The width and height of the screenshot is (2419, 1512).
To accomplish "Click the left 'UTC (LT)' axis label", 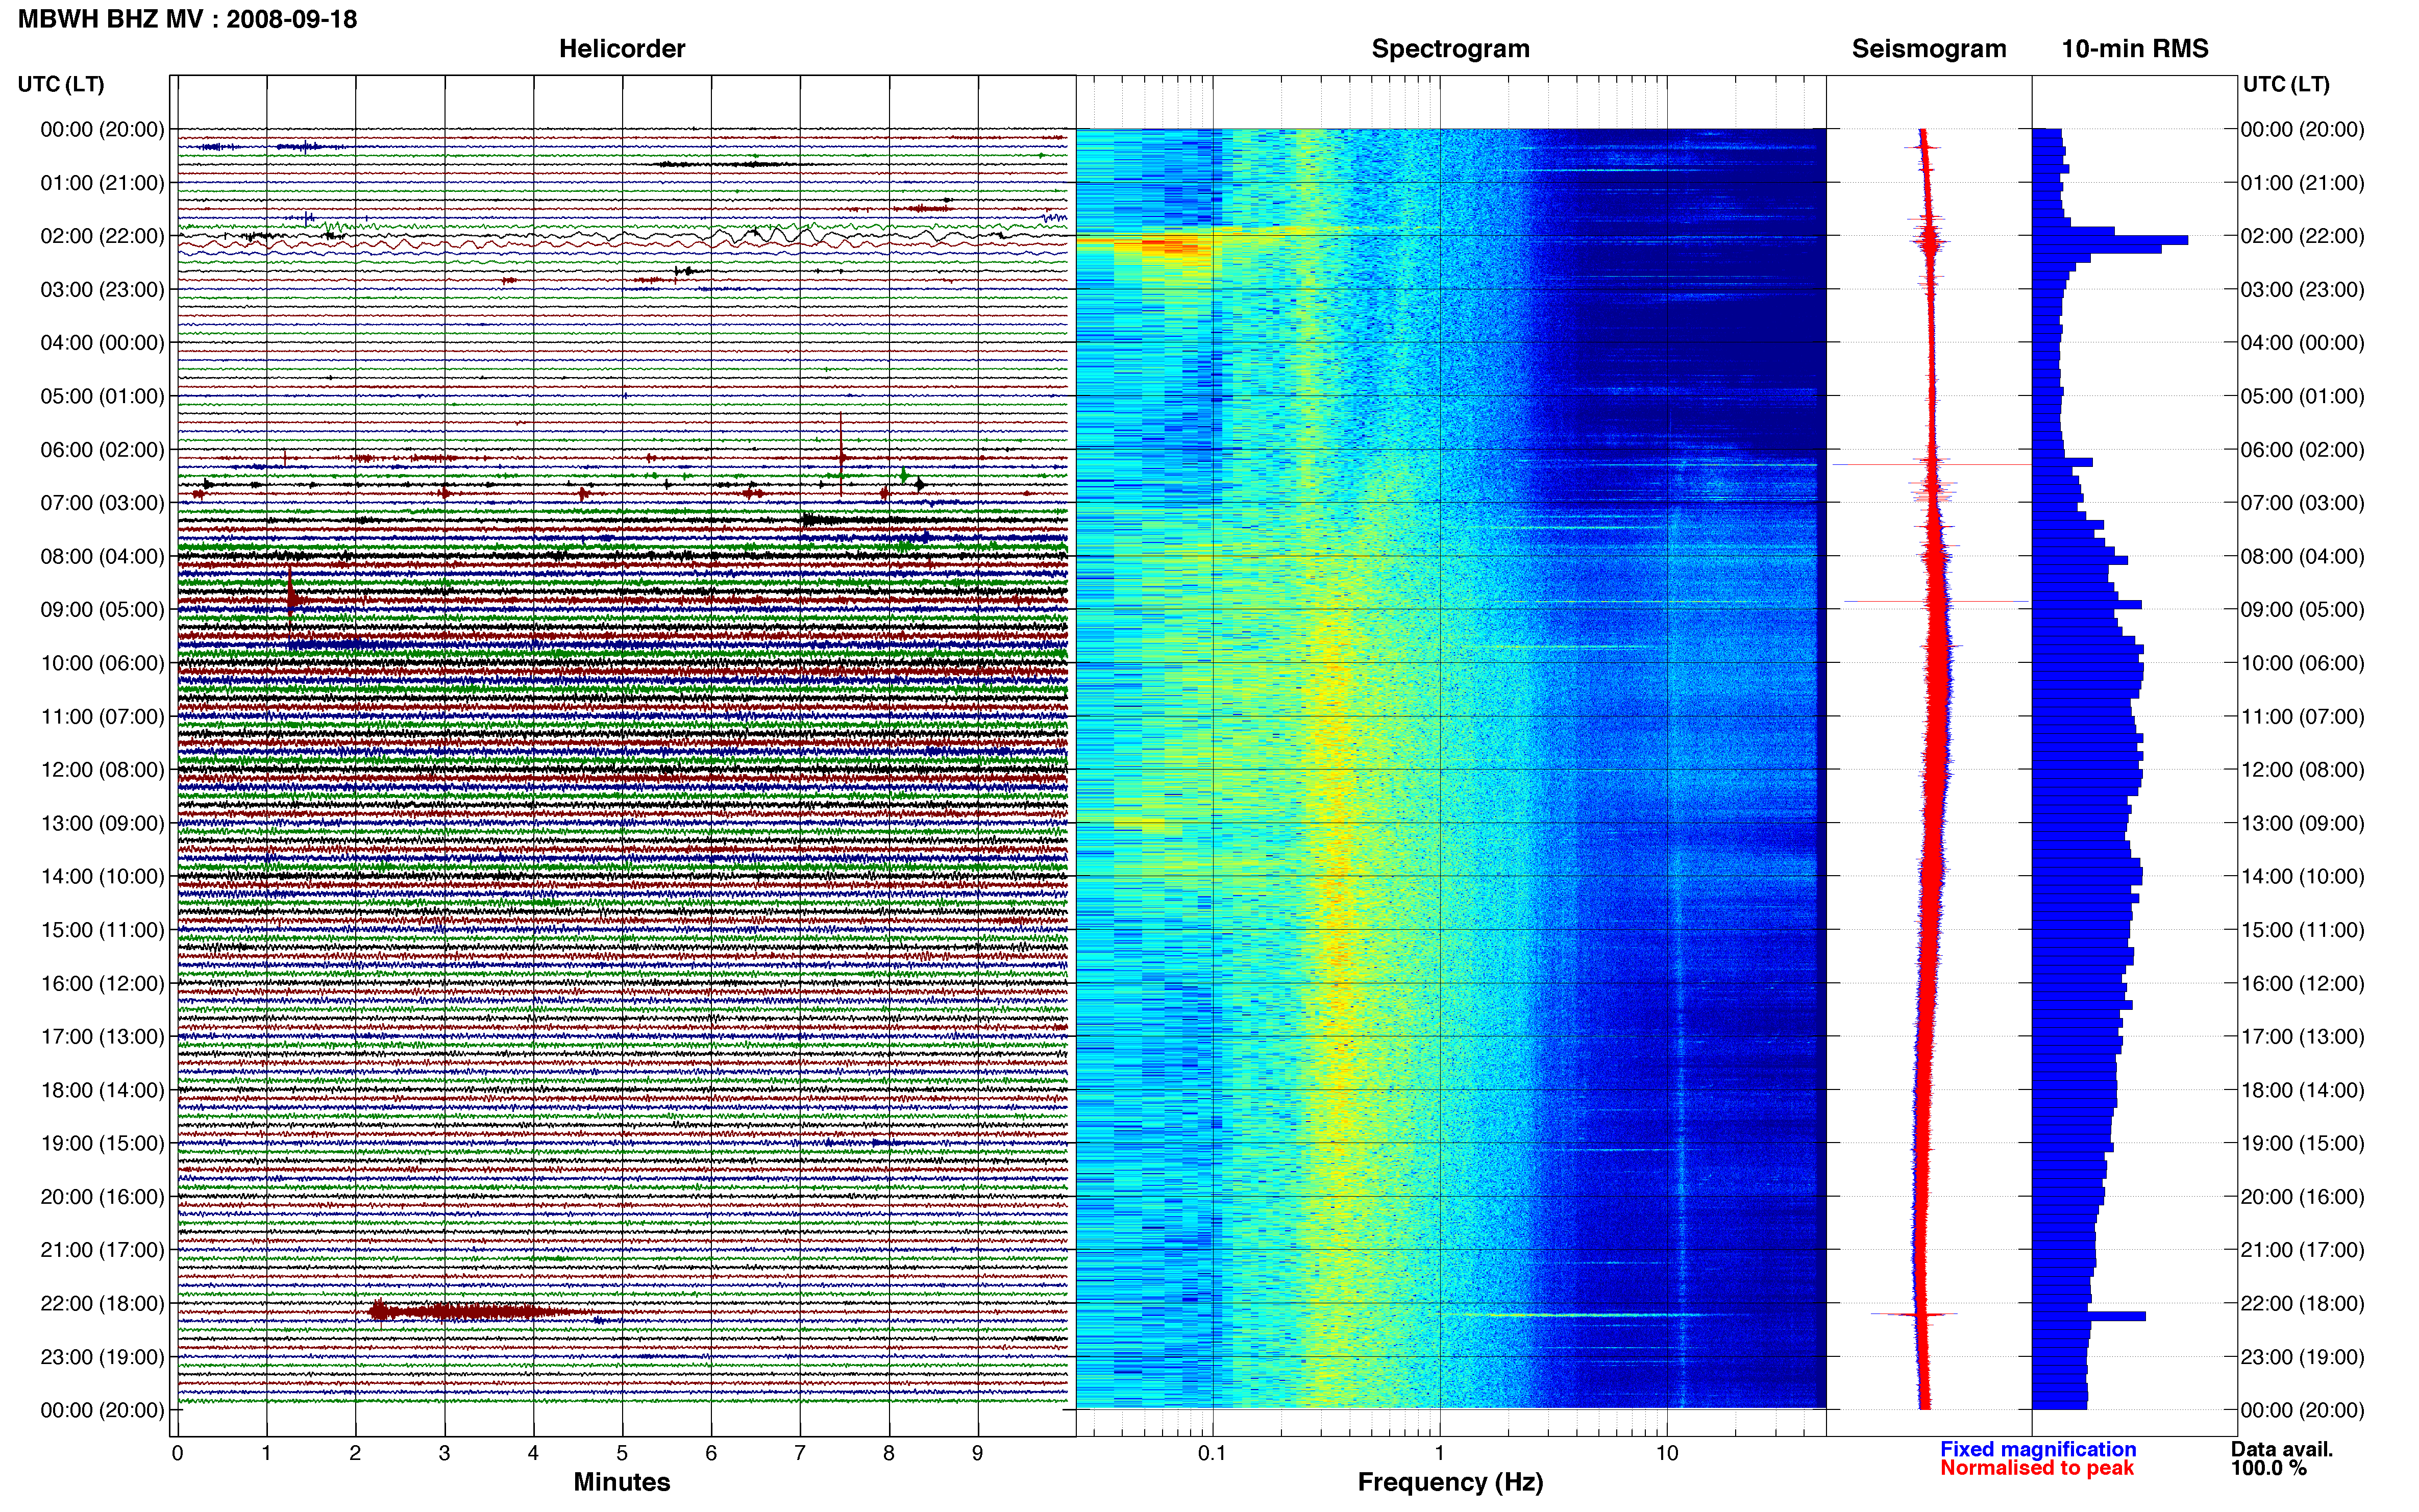I will (x=61, y=84).
